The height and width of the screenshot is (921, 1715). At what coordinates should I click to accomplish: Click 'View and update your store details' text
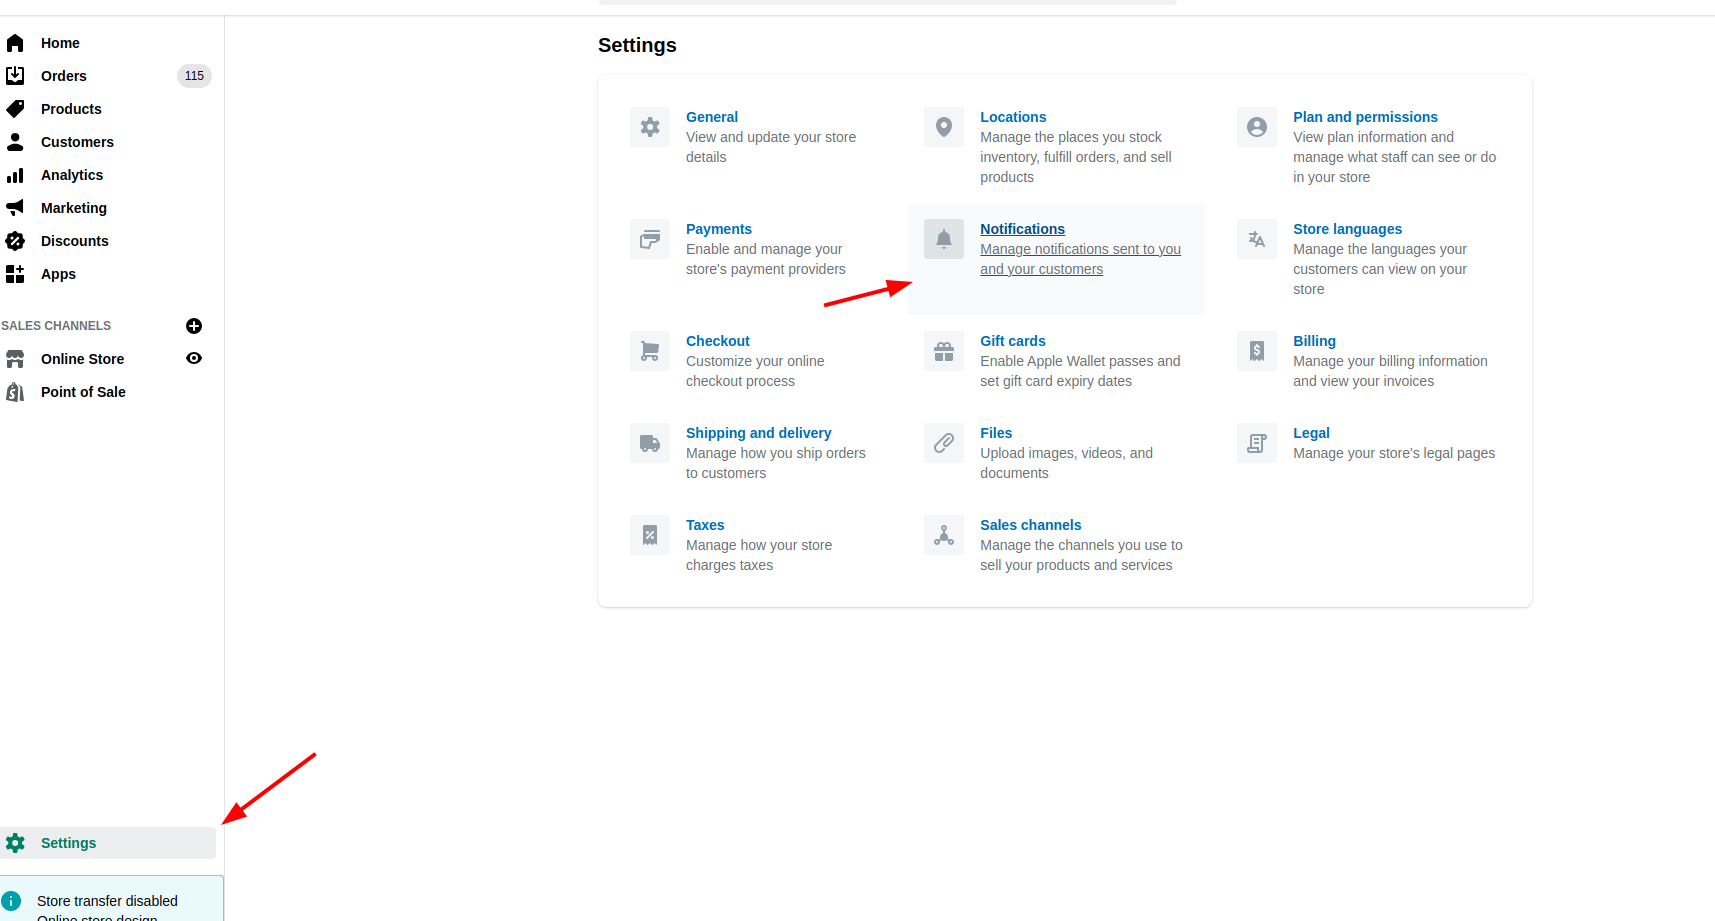(x=771, y=147)
